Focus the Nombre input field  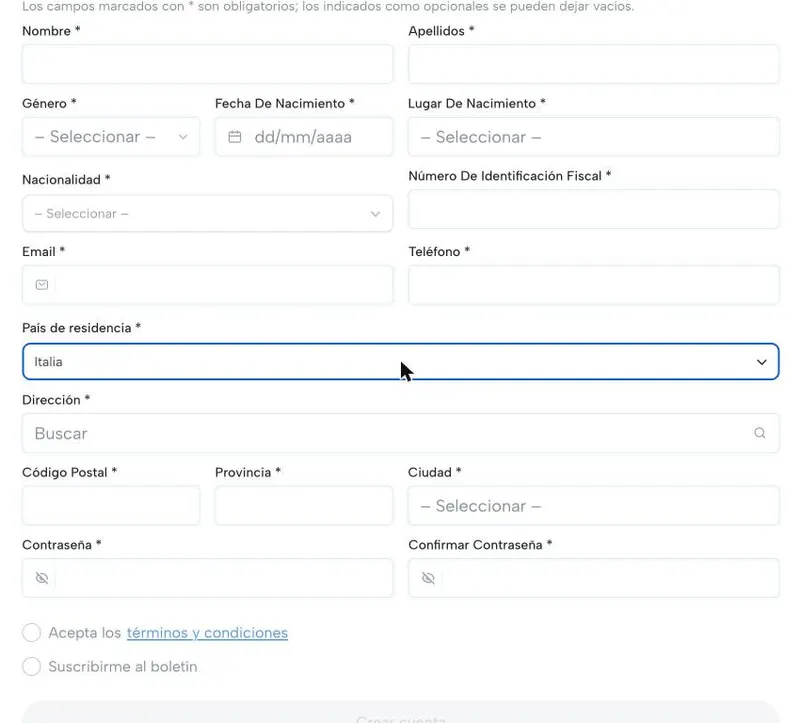207,64
